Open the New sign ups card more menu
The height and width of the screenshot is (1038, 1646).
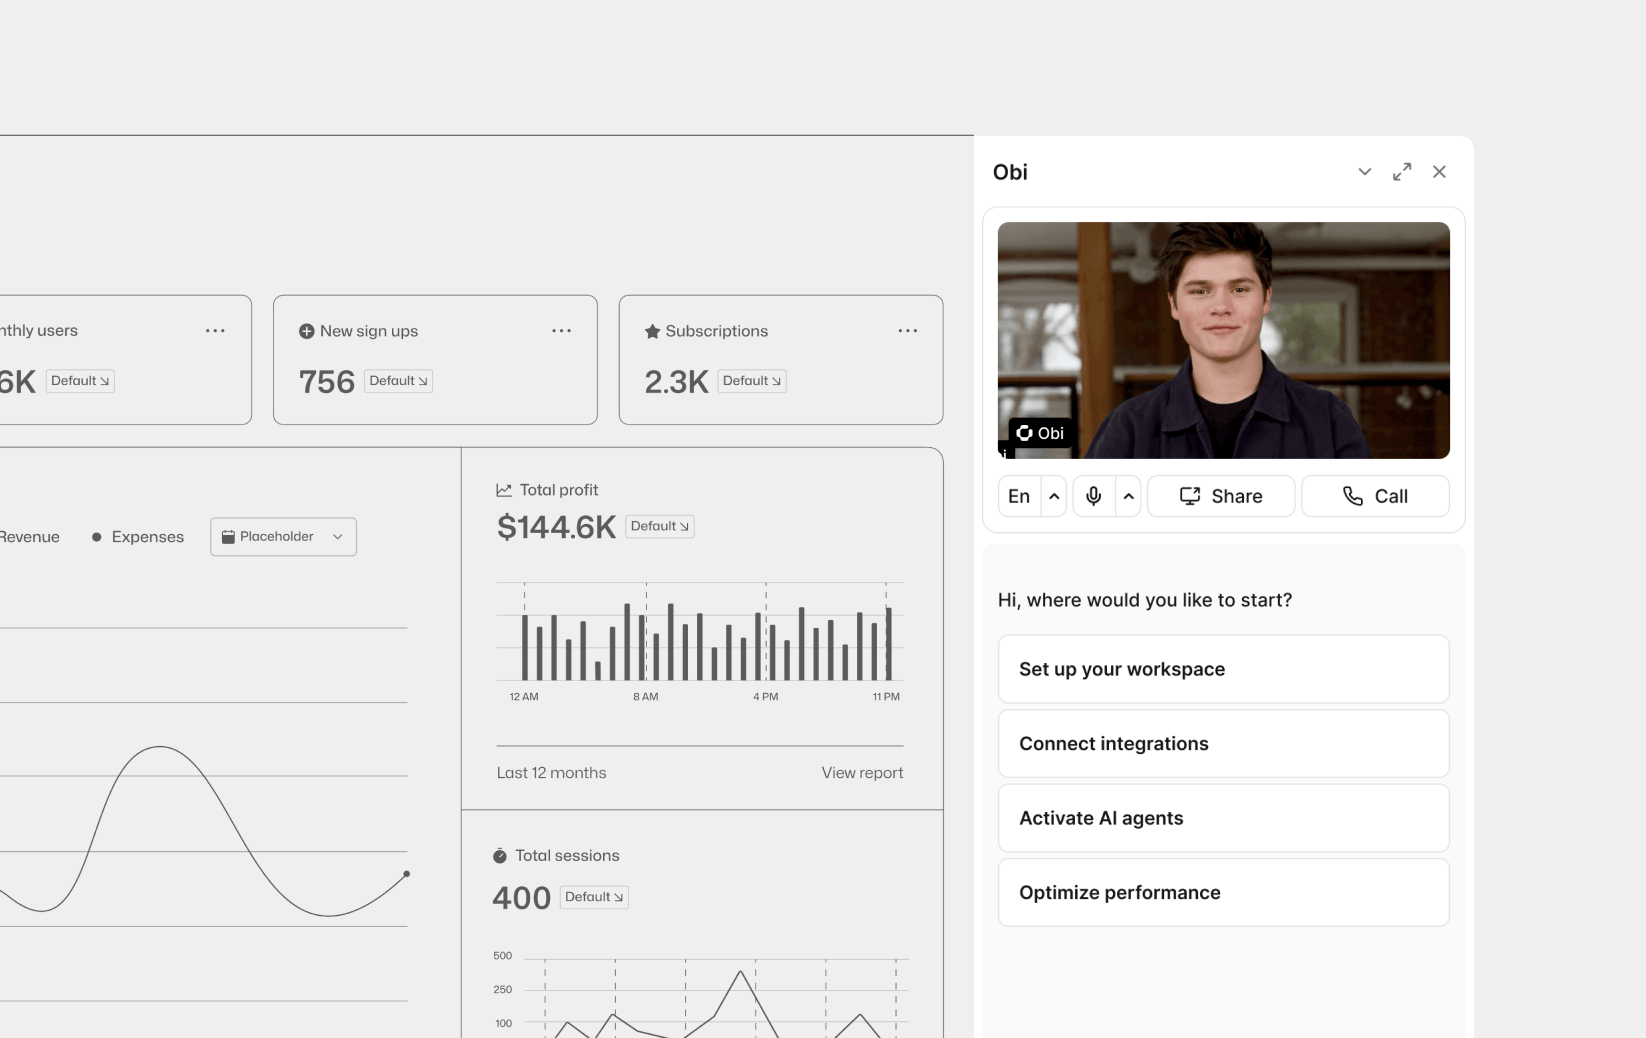pos(561,331)
